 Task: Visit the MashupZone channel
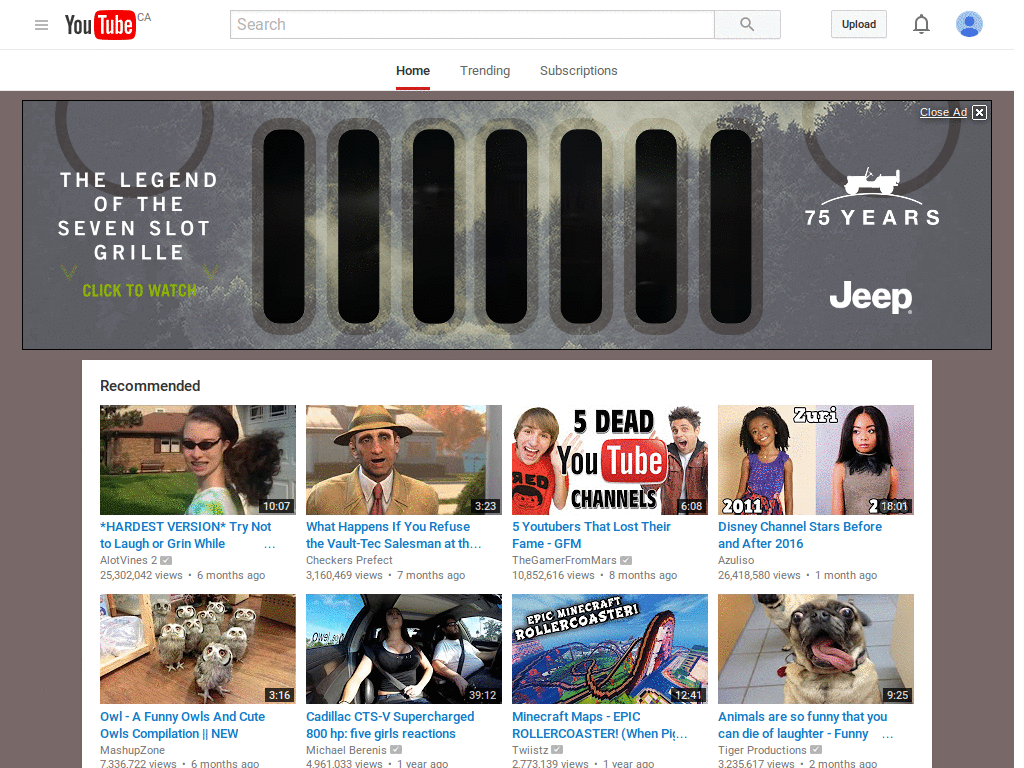coord(132,750)
